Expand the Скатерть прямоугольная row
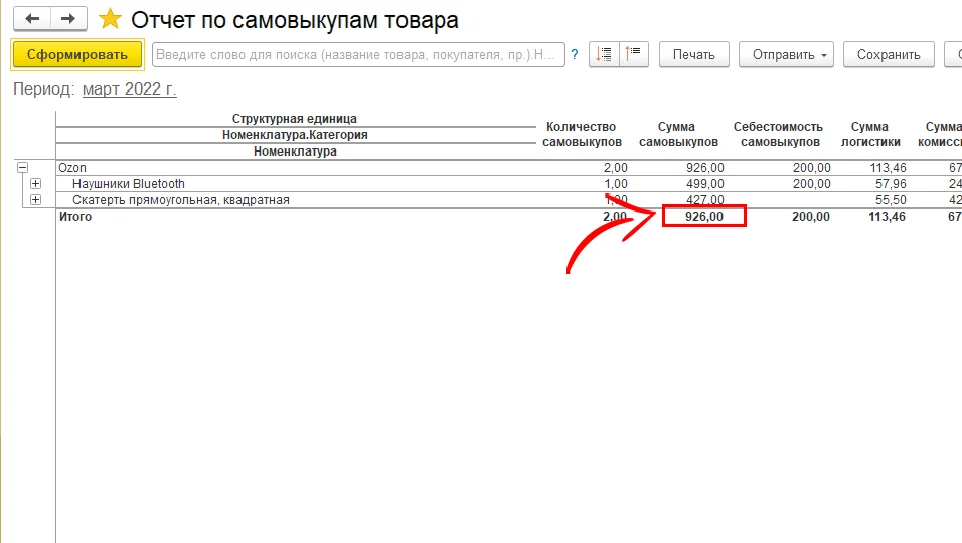Screen dimensions: 962x543 coord(36,200)
